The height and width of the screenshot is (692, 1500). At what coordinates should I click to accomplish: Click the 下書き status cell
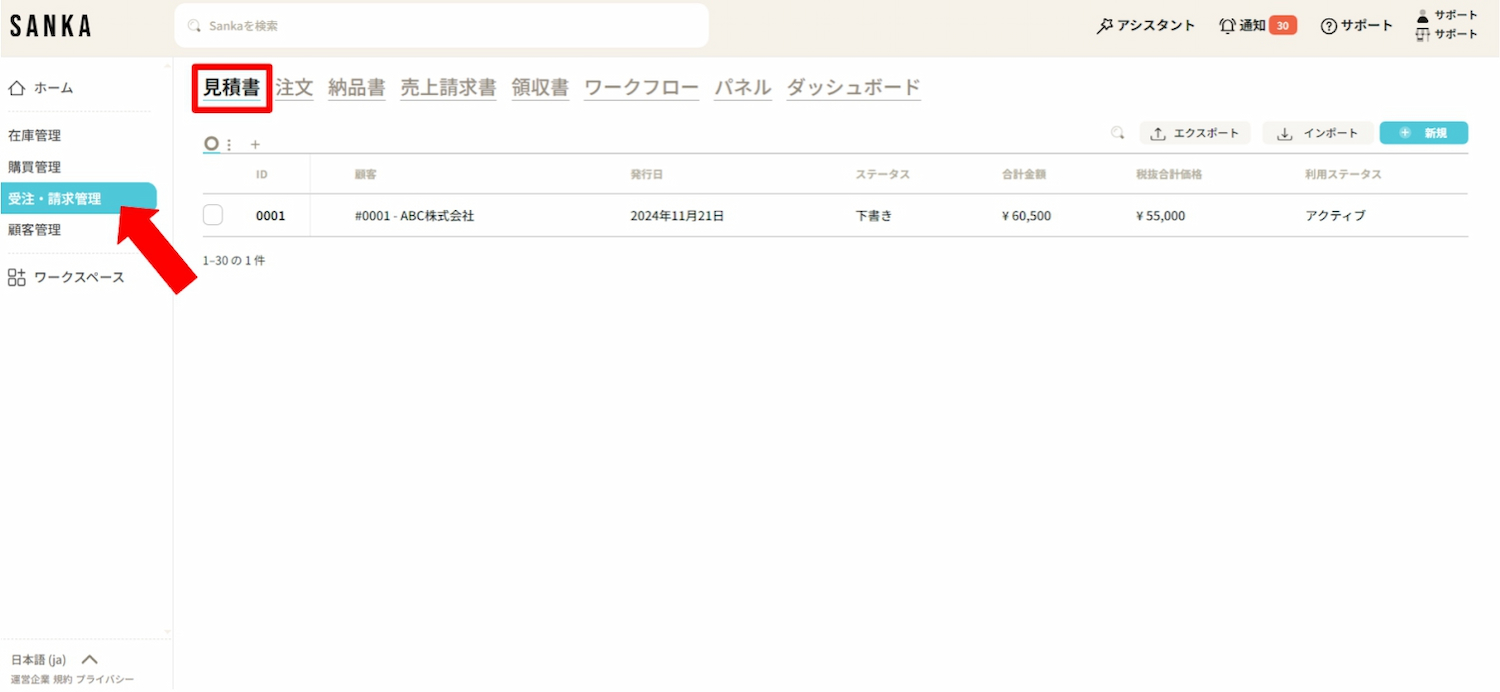point(874,215)
